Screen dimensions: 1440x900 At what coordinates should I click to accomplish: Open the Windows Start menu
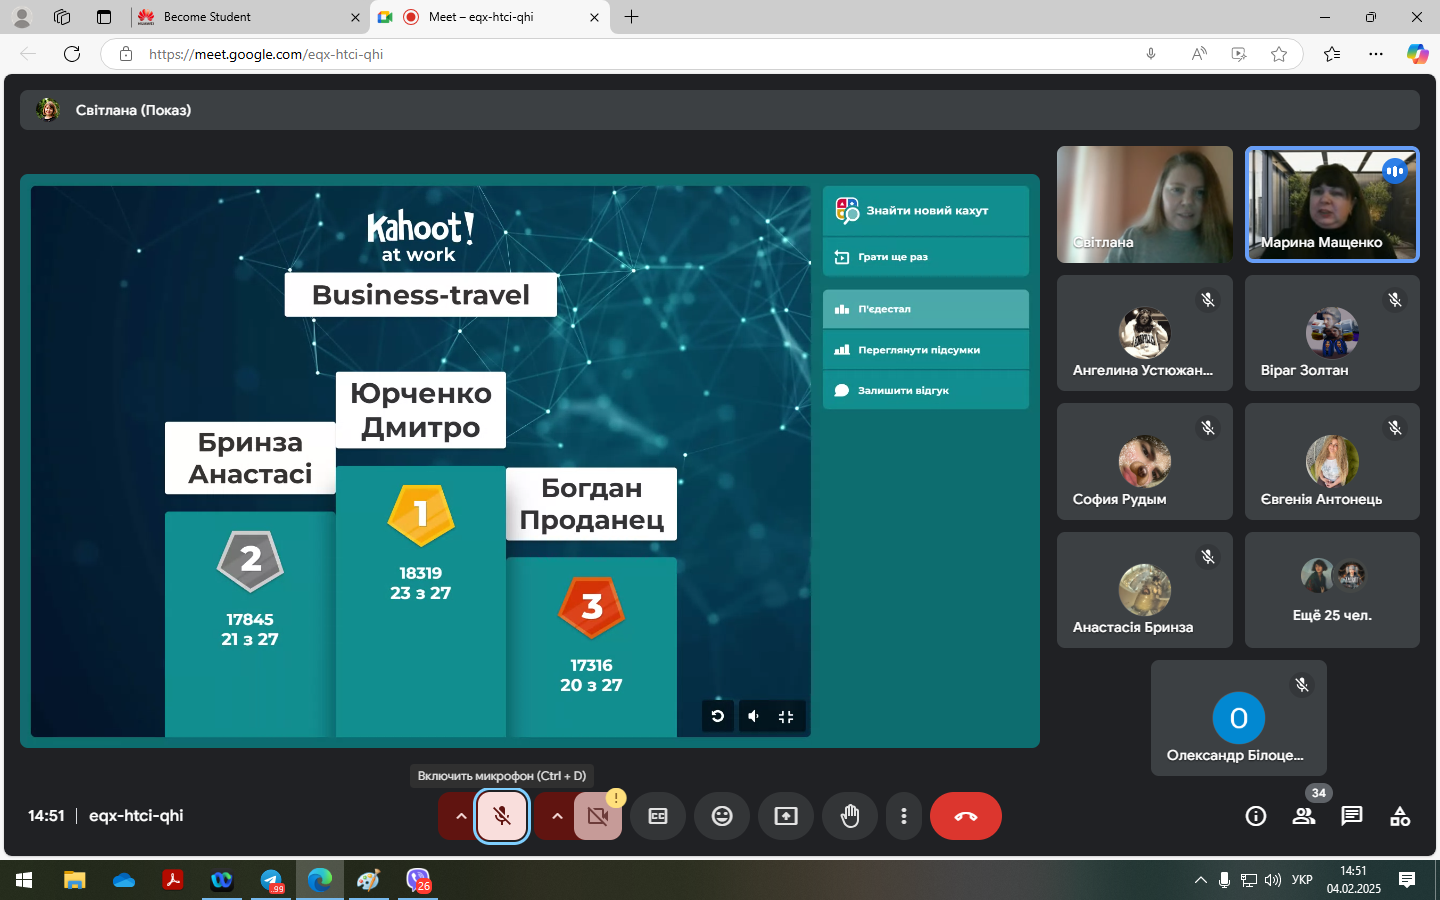[x=24, y=880]
